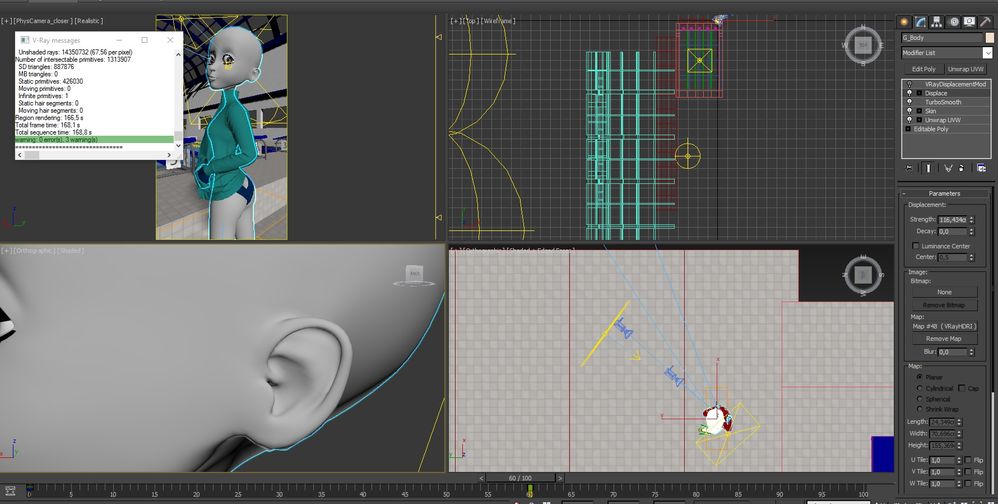Open the [+] menu of the Top viewport

pos(456,21)
